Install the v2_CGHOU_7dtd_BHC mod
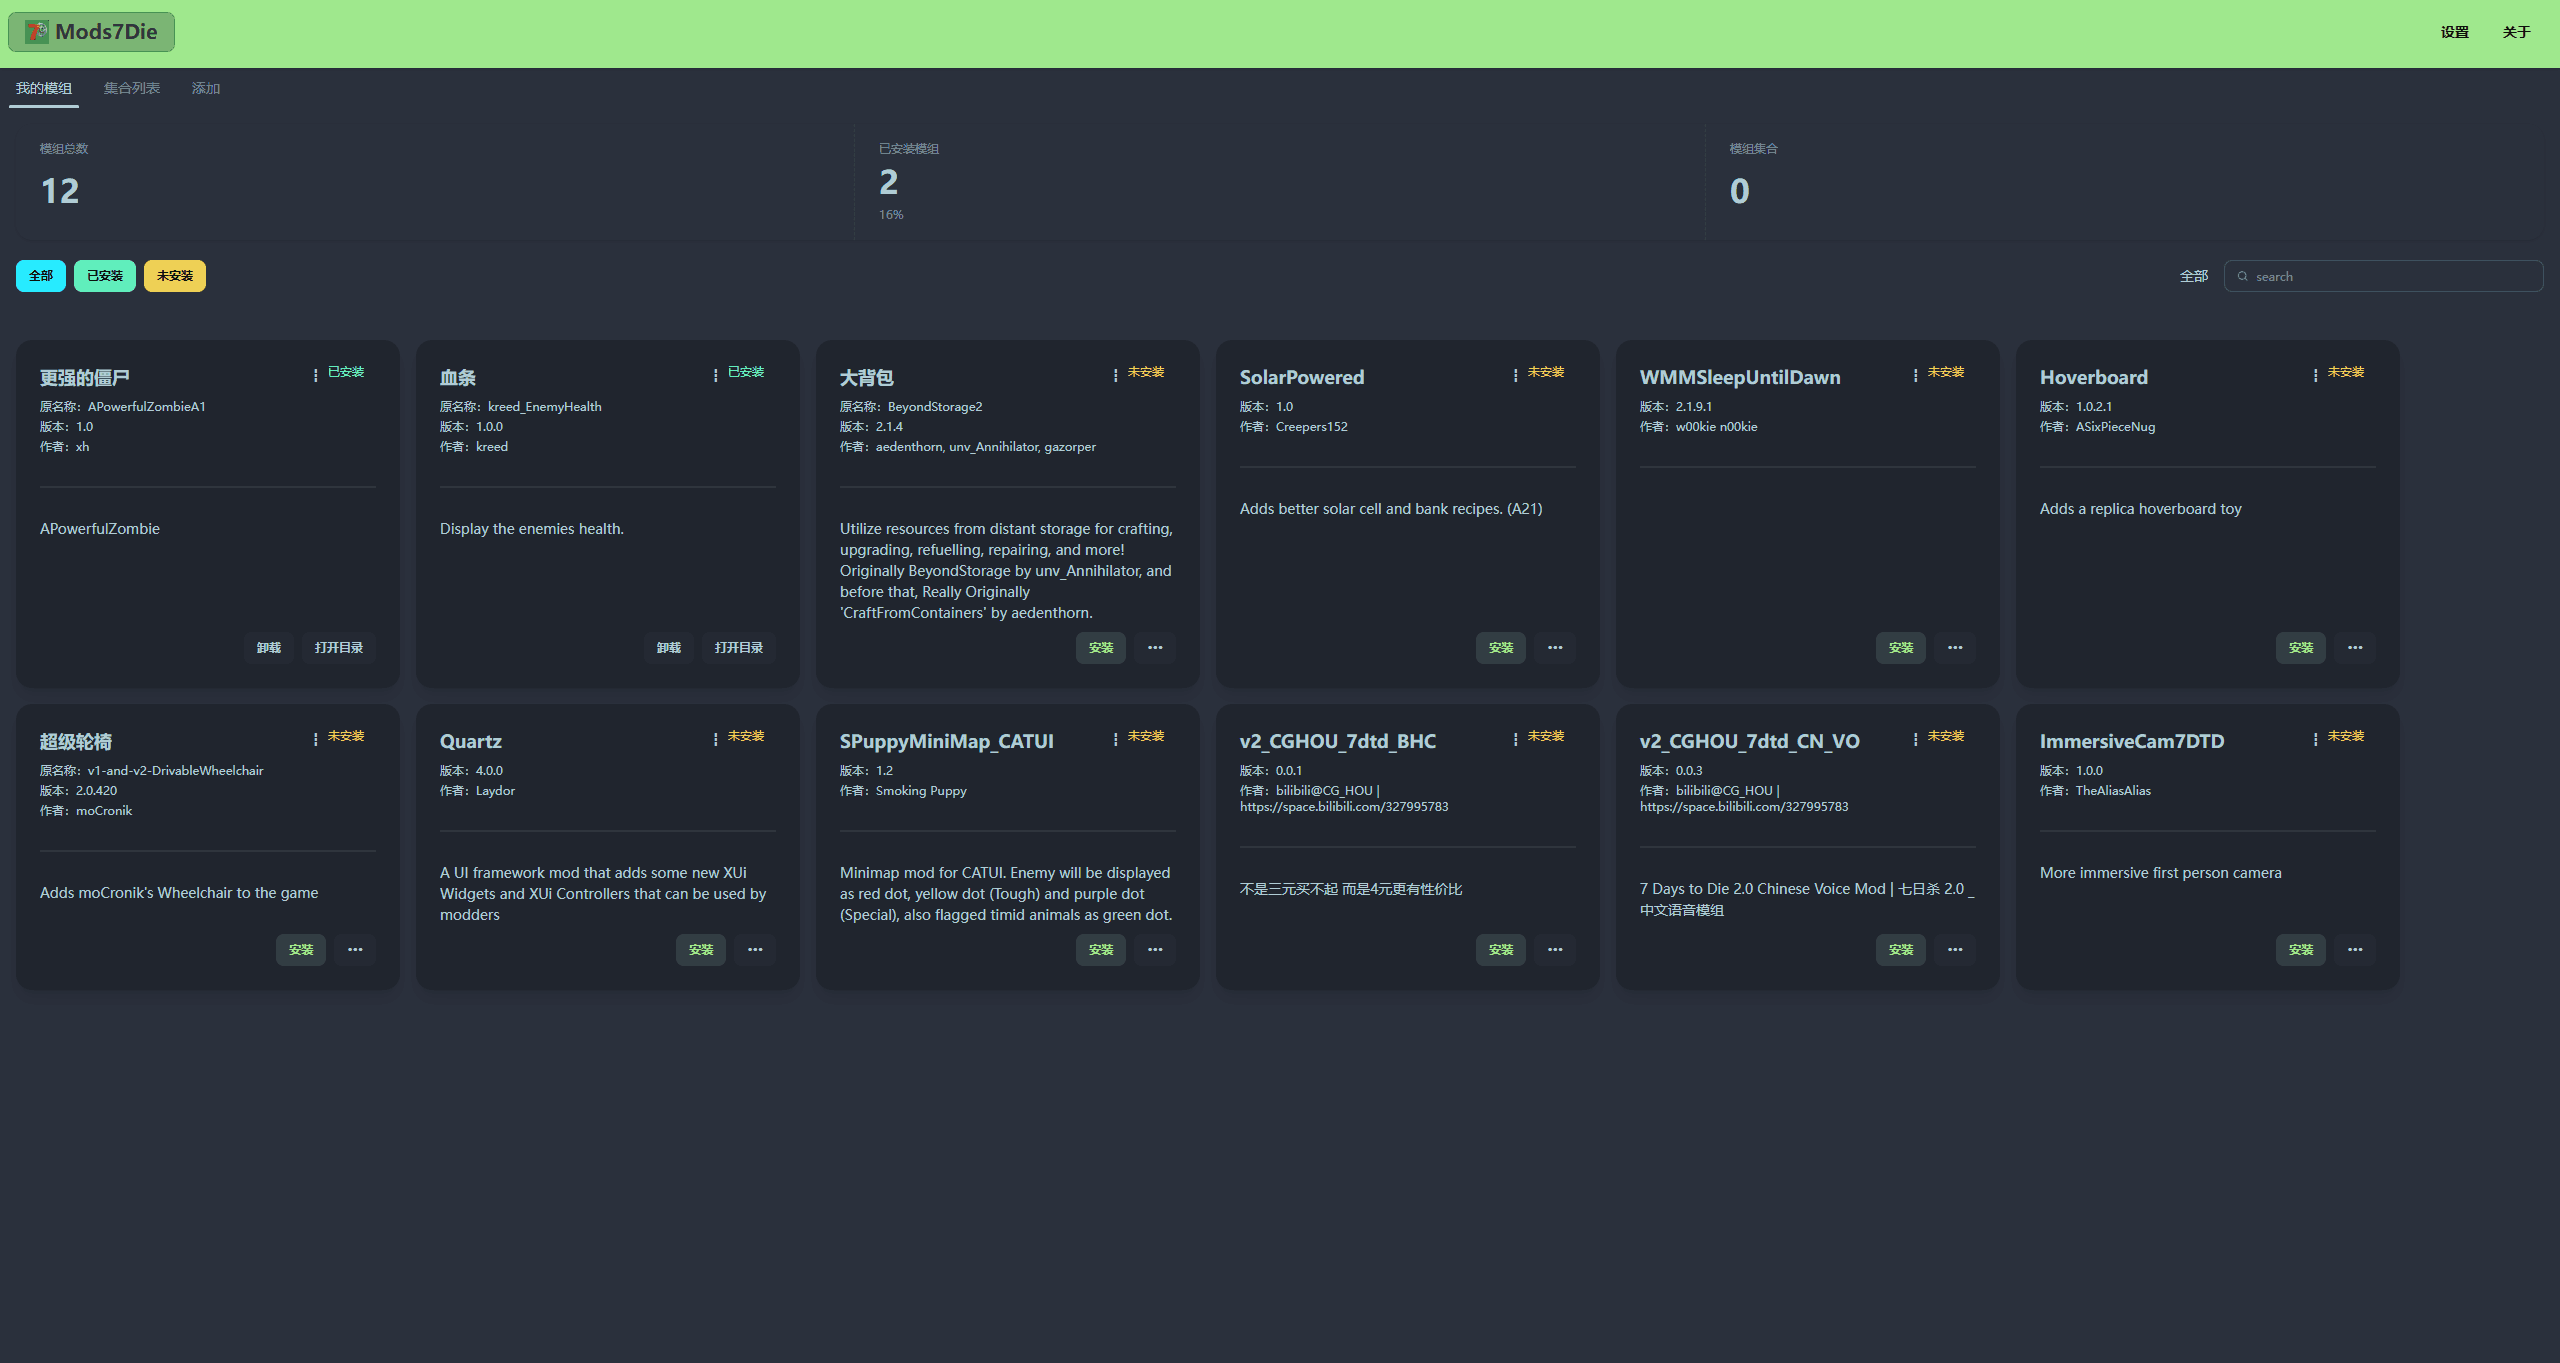The height and width of the screenshot is (1363, 2560). coord(1501,950)
